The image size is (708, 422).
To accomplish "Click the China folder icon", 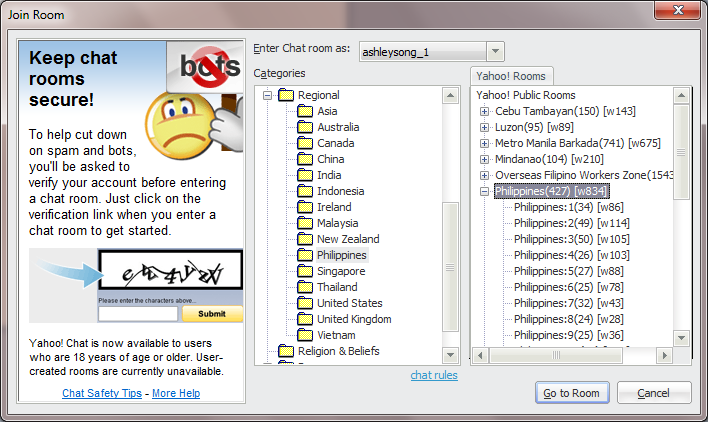I will coord(305,159).
